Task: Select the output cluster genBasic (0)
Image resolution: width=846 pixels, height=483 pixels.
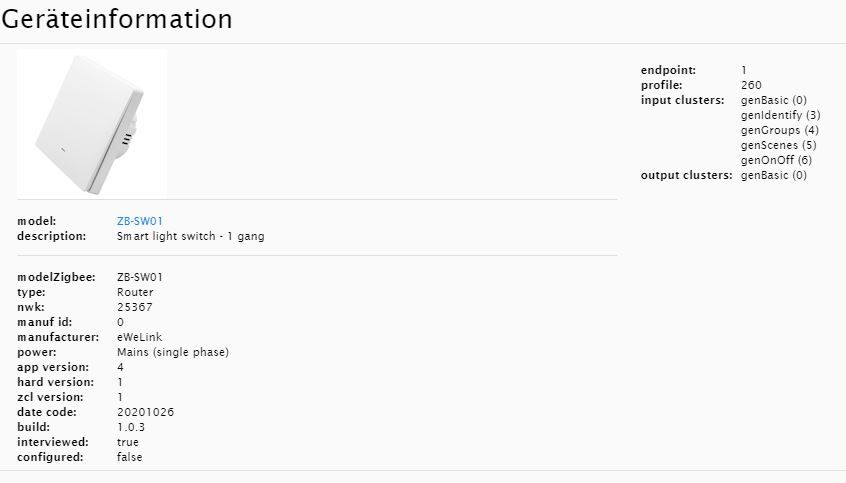Action: tap(773, 175)
